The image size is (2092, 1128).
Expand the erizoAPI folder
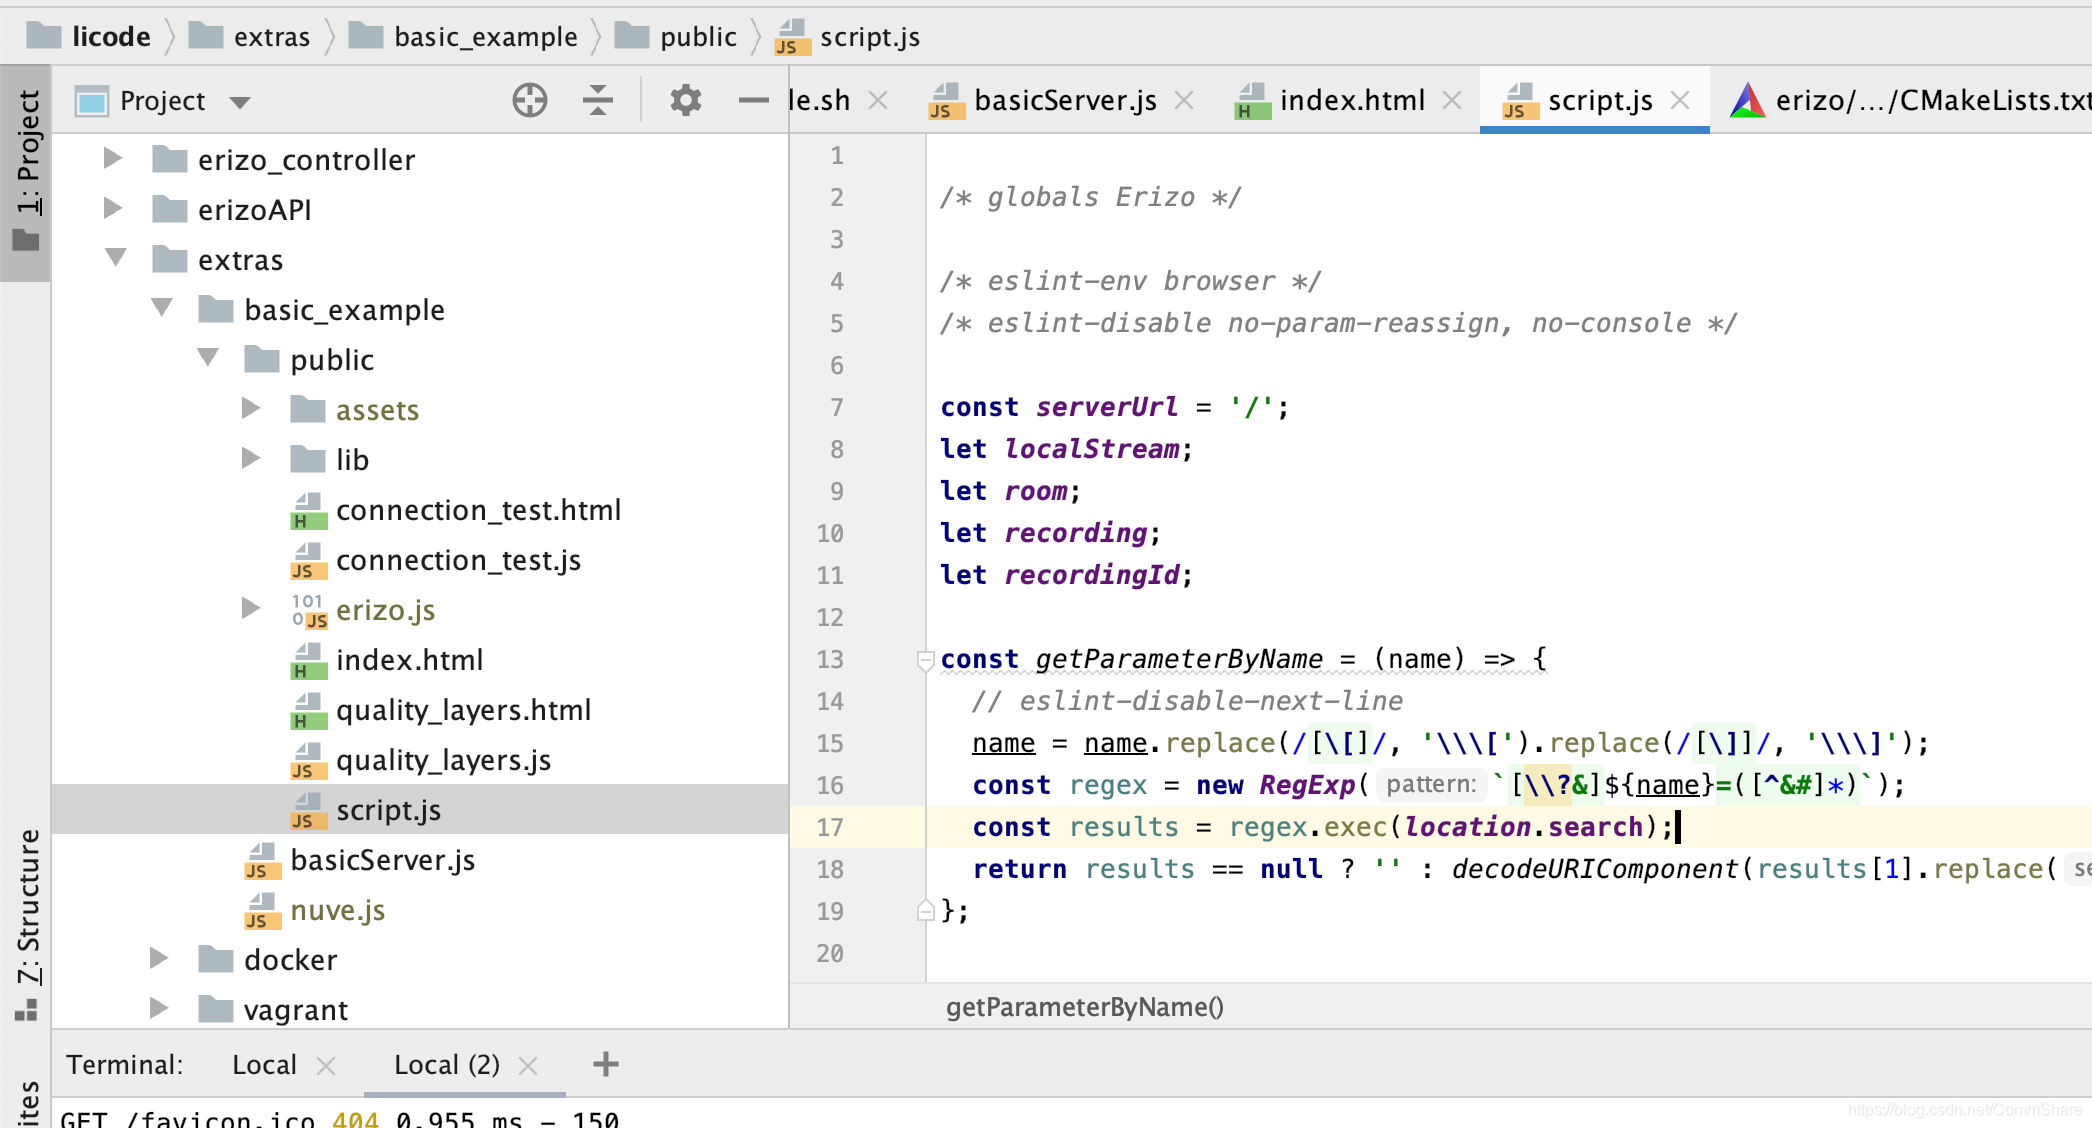(113, 208)
